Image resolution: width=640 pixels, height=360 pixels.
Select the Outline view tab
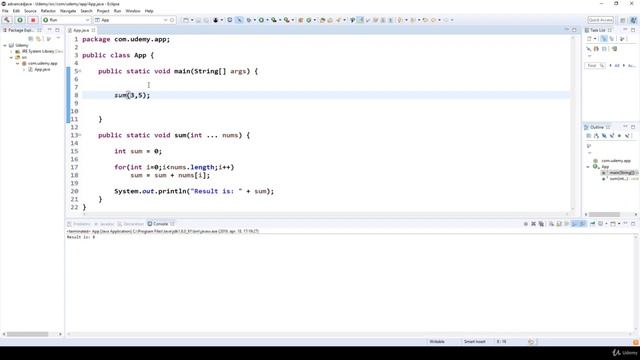596,127
